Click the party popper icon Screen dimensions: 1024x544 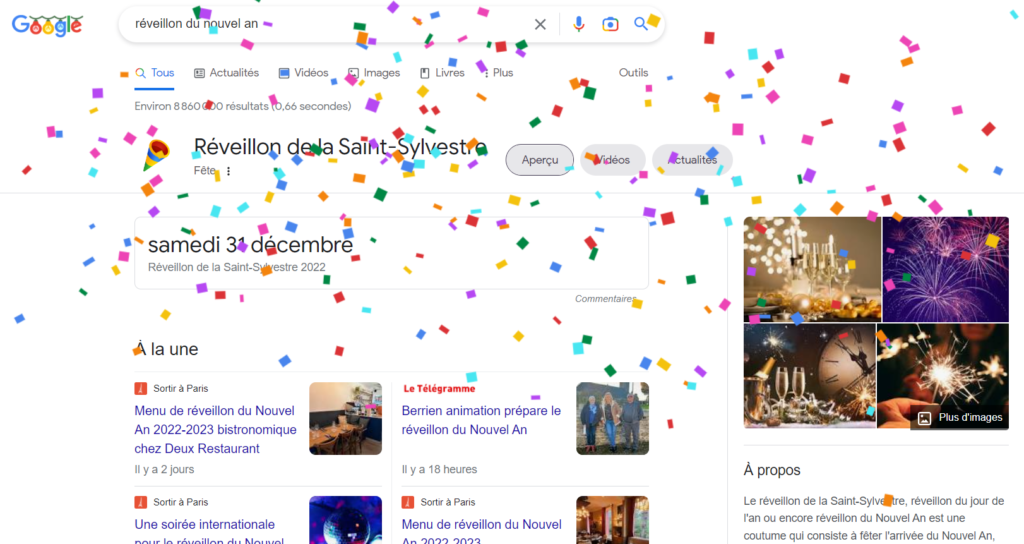(x=157, y=155)
